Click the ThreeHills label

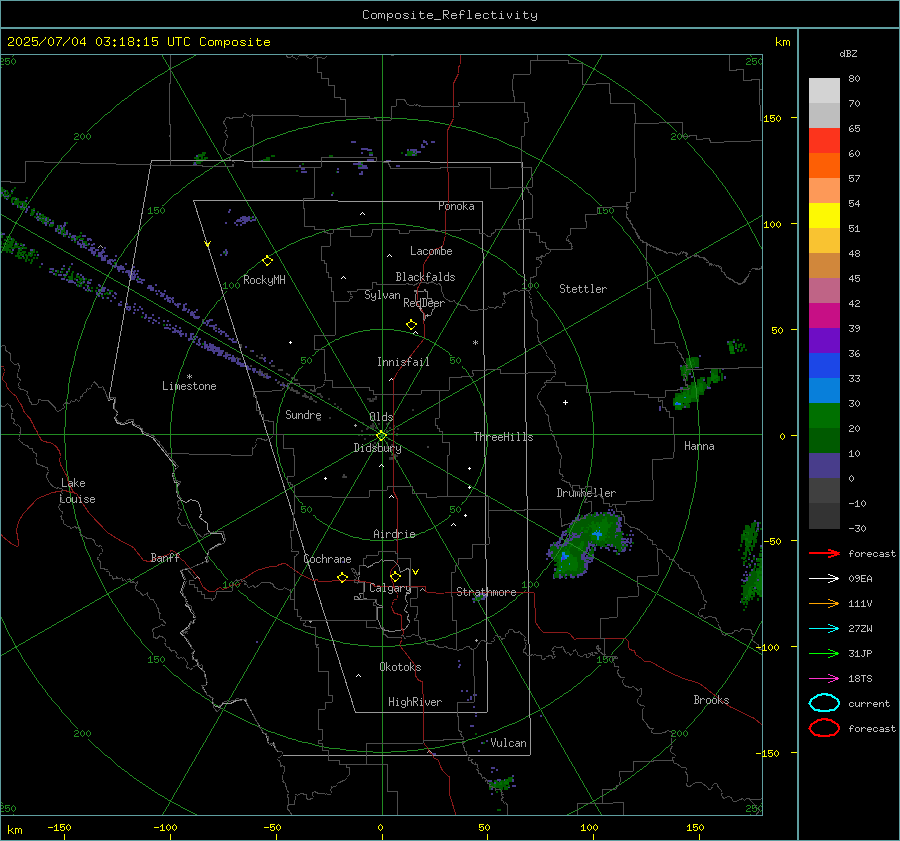(503, 437)
